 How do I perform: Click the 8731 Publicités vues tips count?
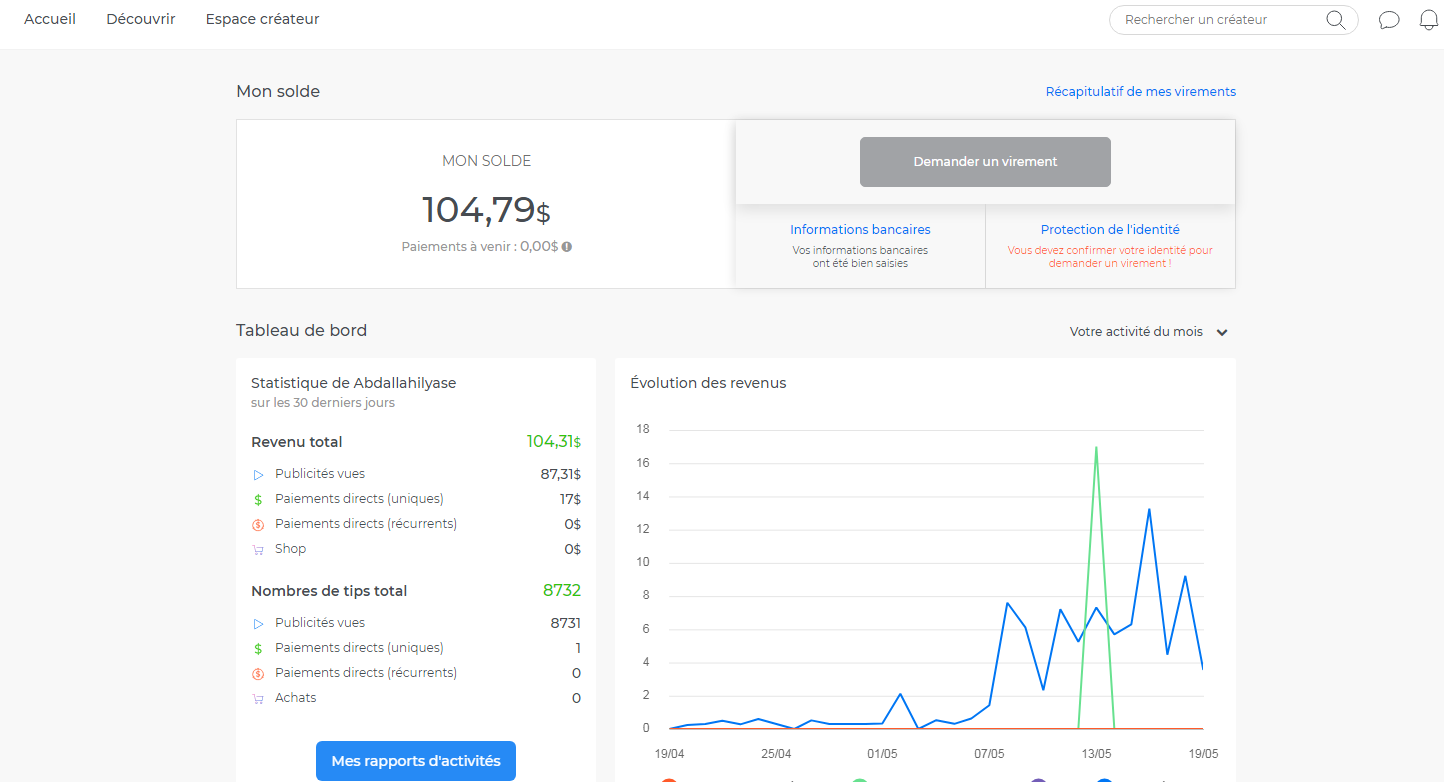coord(565,623)
